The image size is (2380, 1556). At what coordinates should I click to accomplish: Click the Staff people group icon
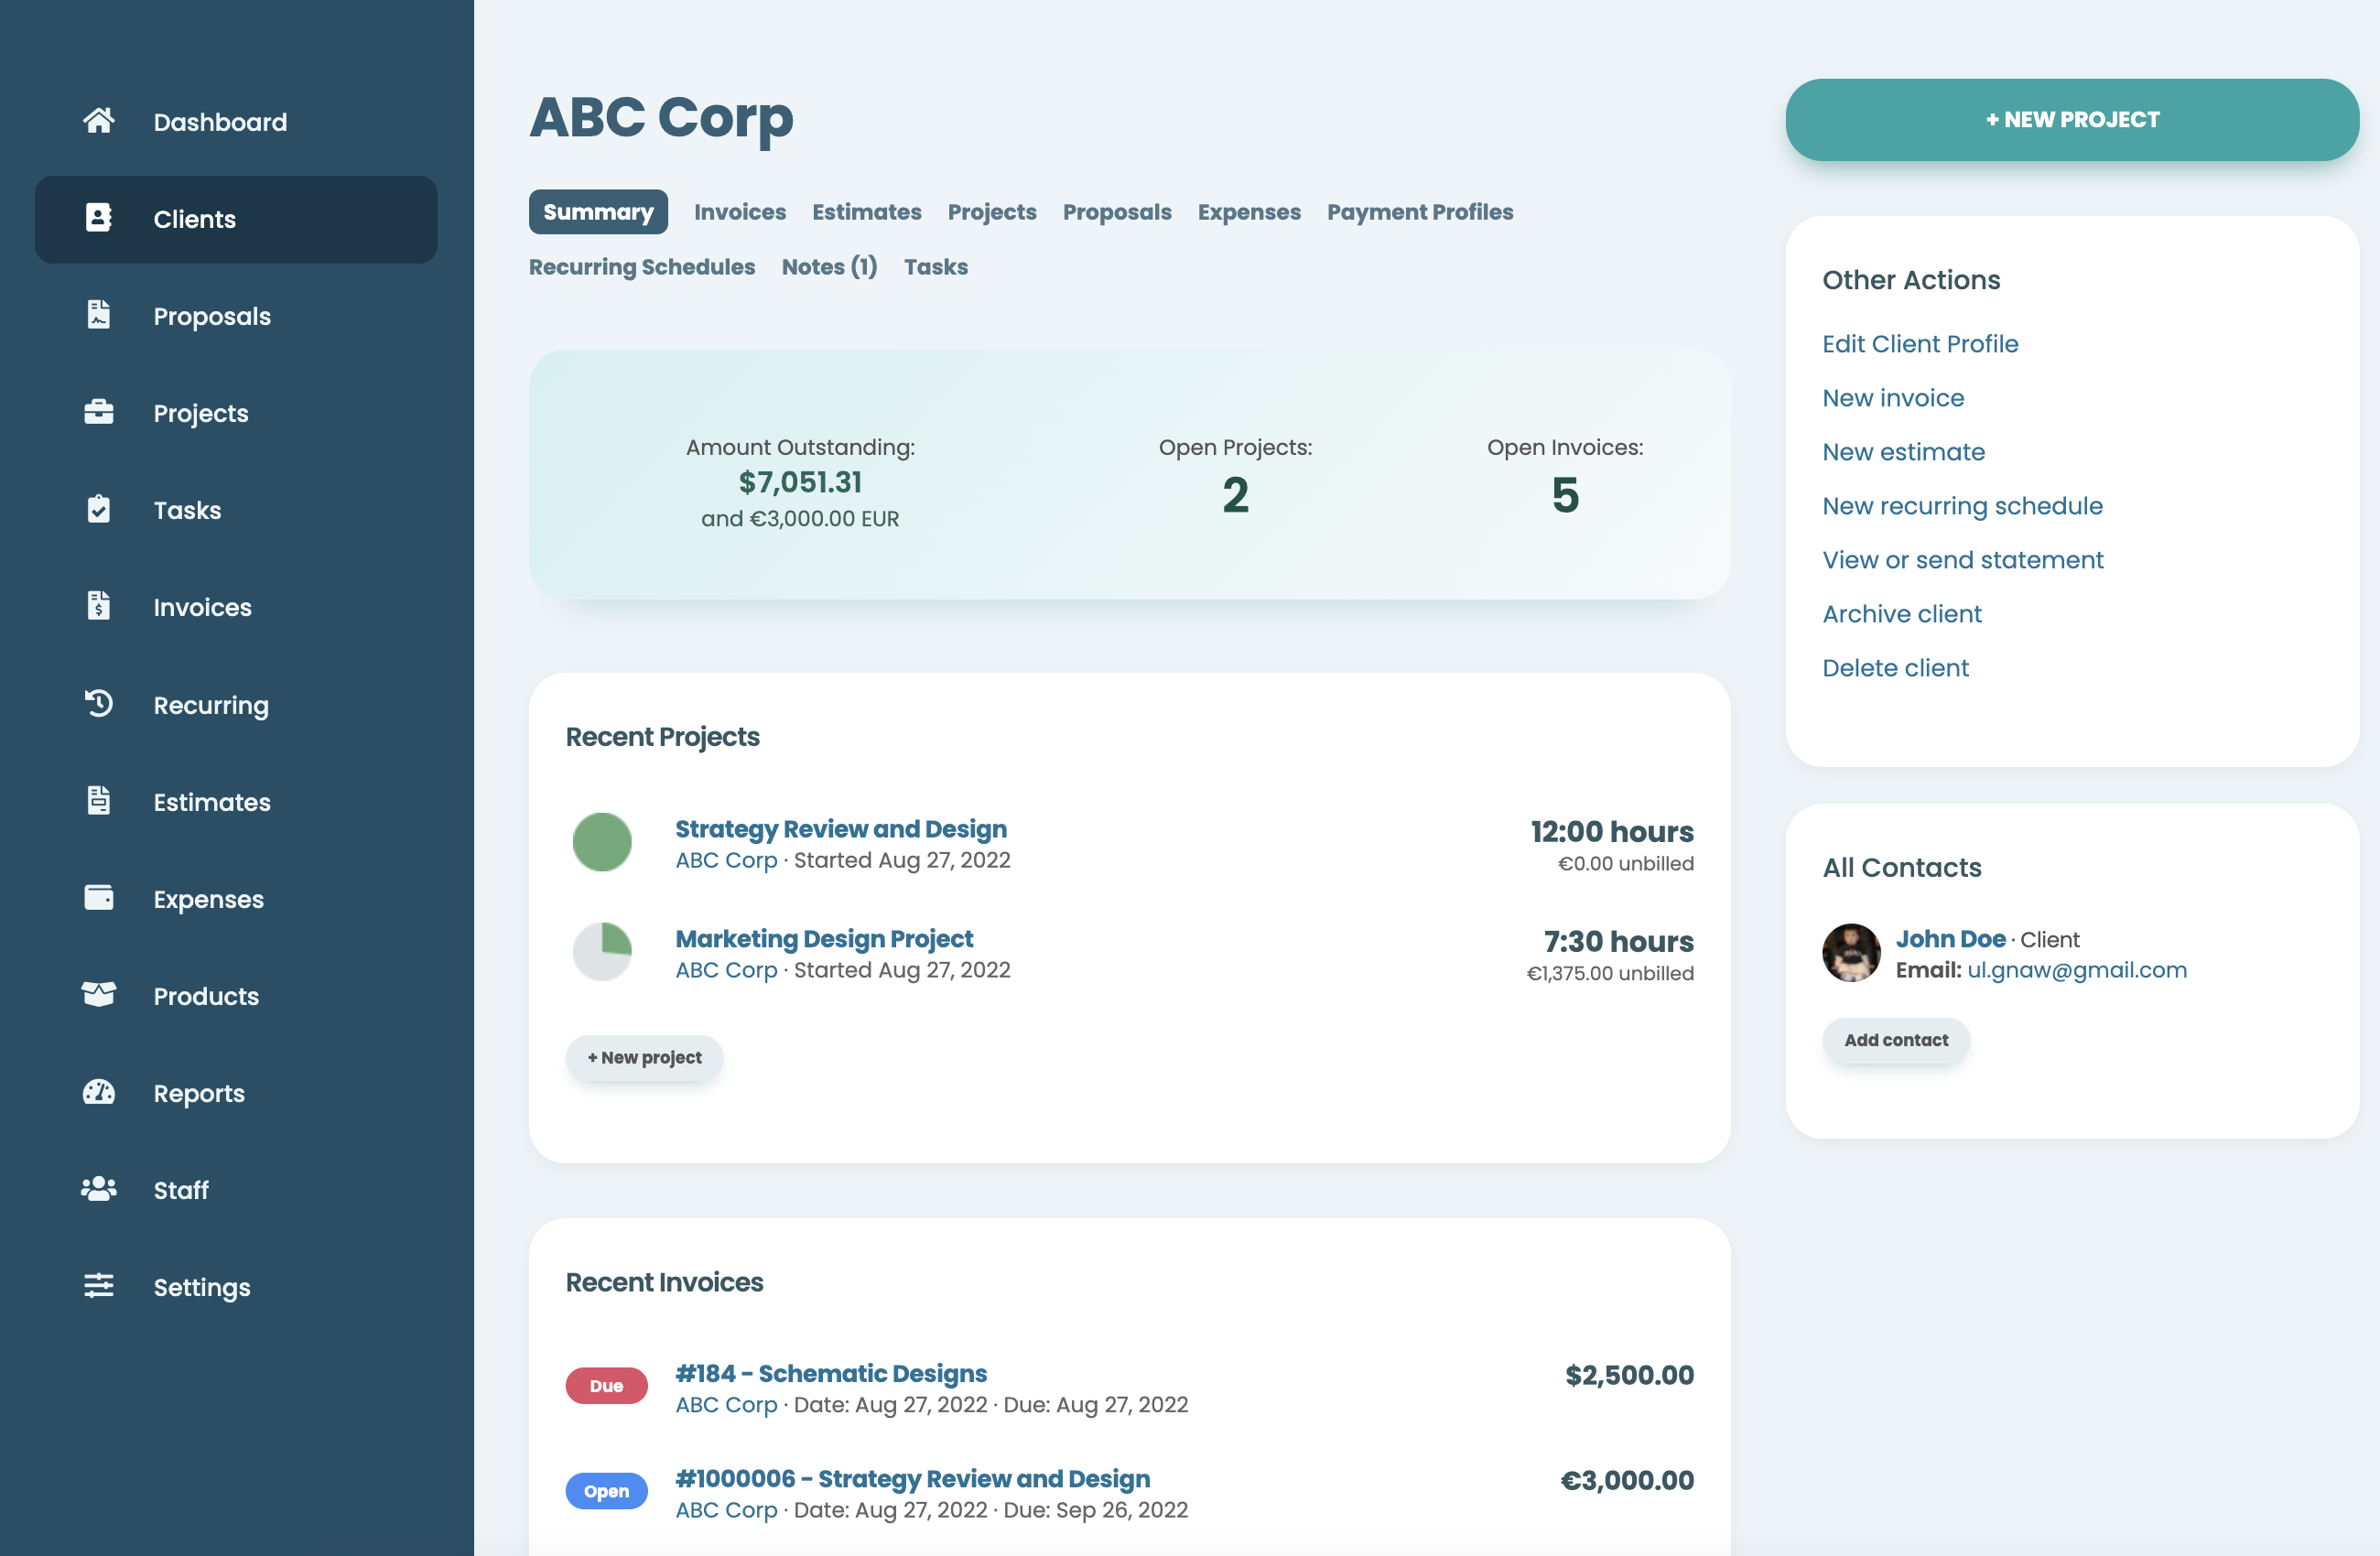pyautogui.click(x=98, y=1189)
